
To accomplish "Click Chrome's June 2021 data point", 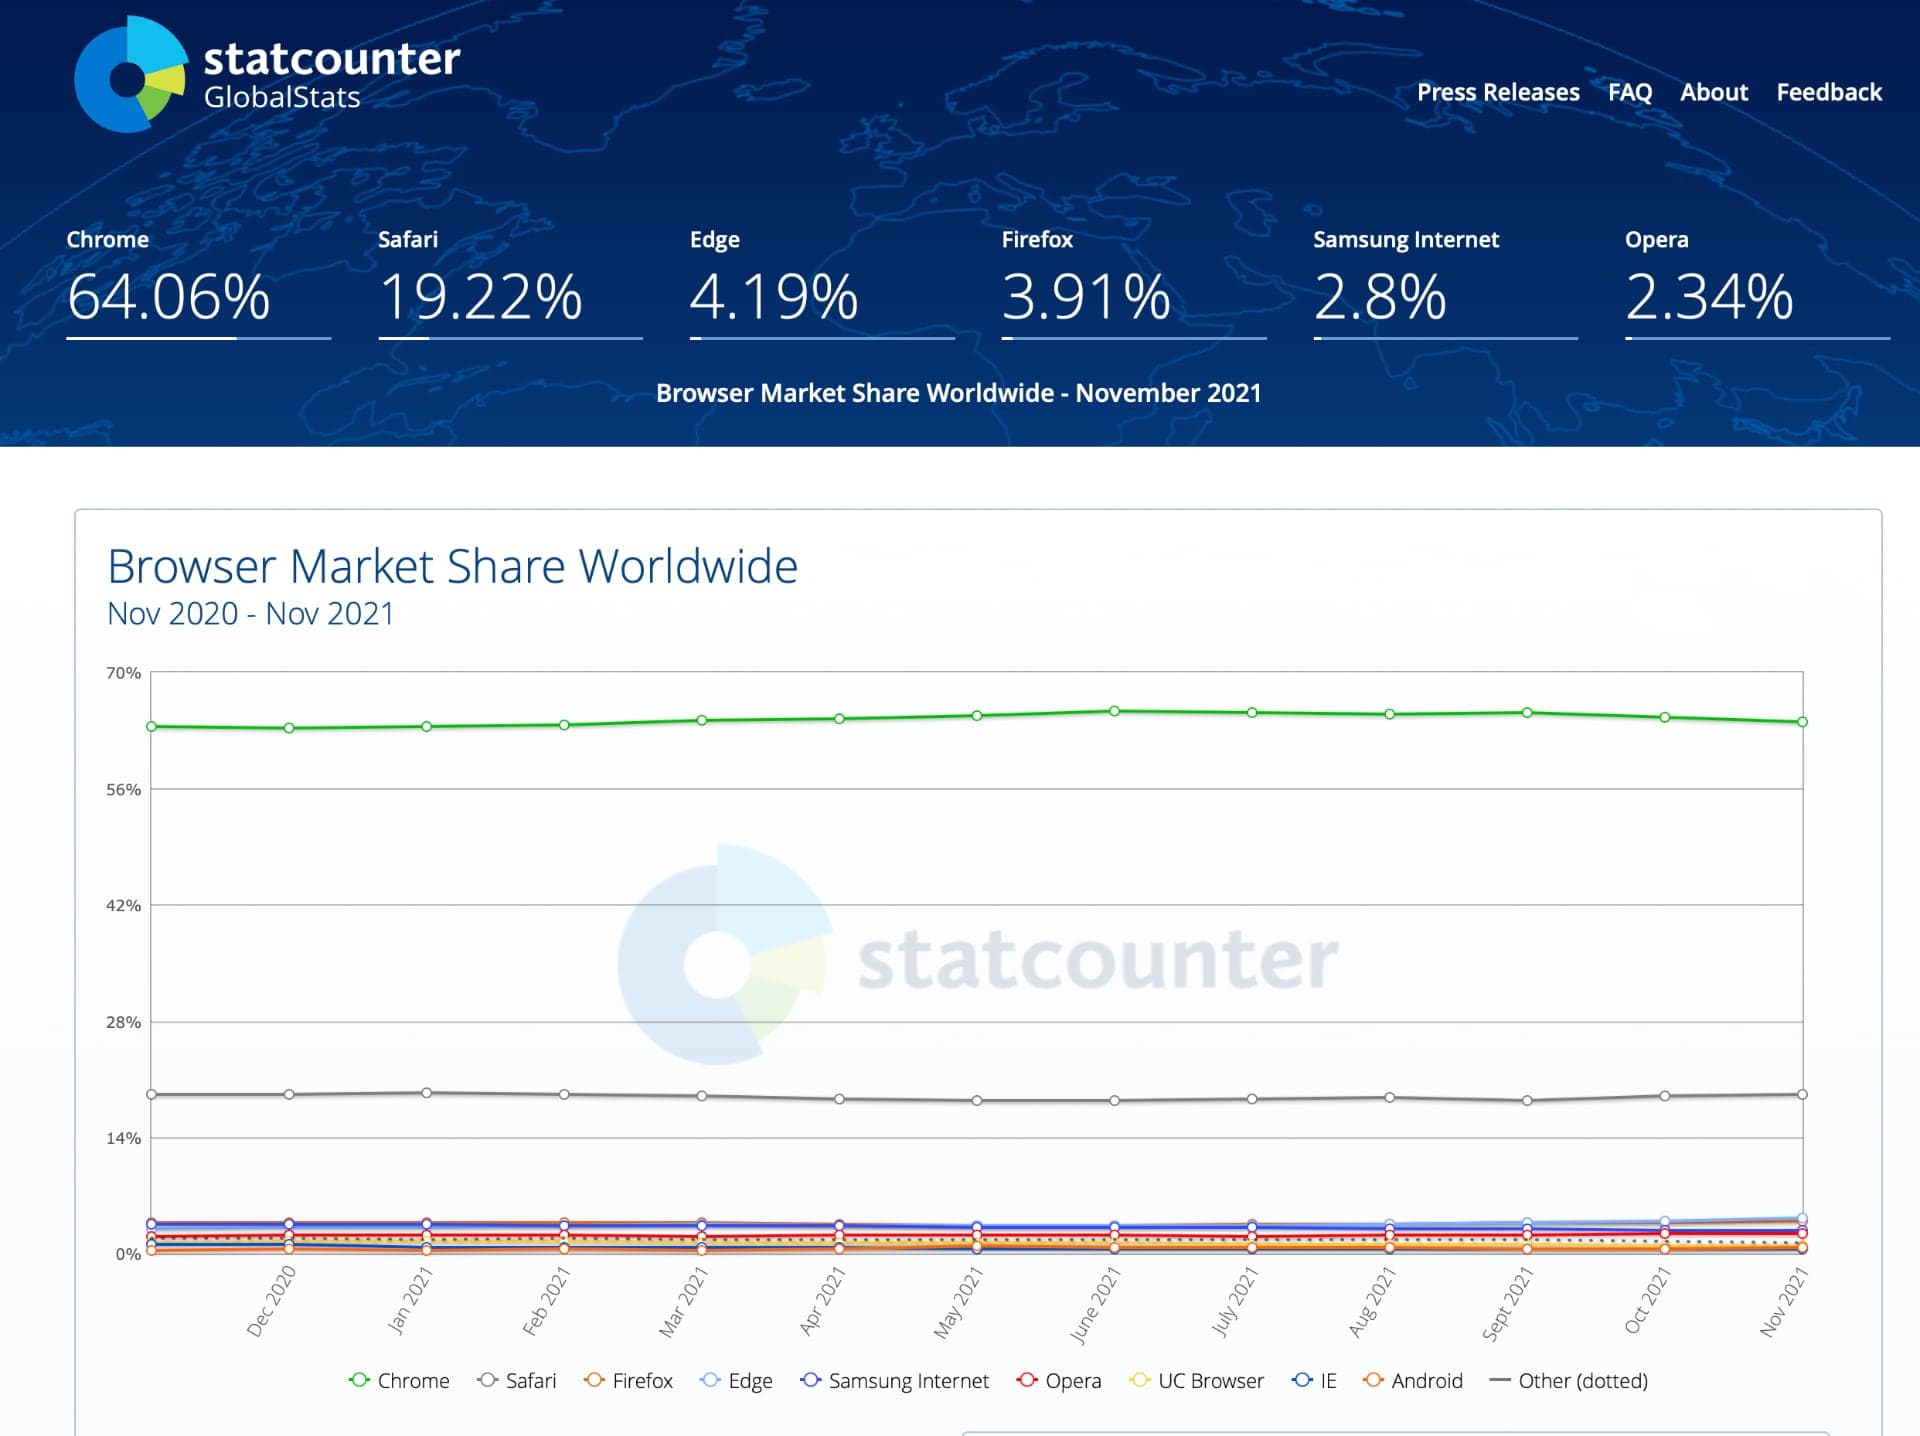I will click(1114, 711).
